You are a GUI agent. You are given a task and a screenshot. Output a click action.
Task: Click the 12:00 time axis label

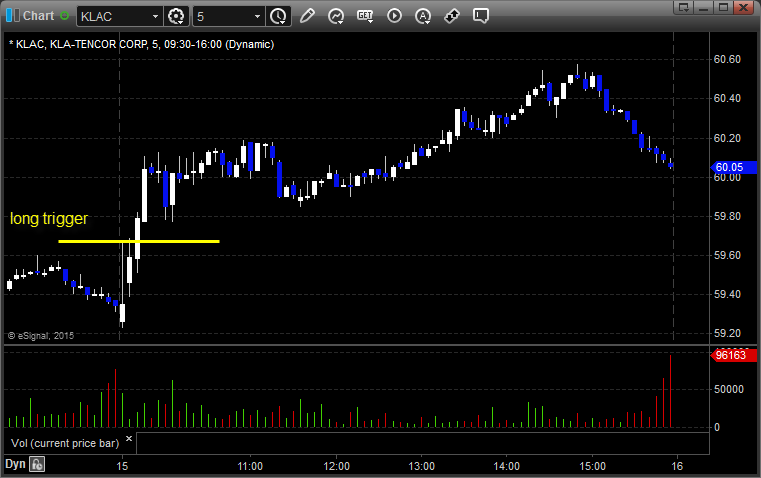coord(336,466)
